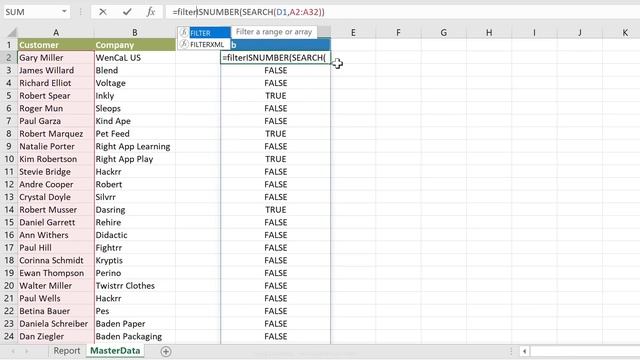Select column H header
This screenshot has width=640, height=360.
point(489,32)
